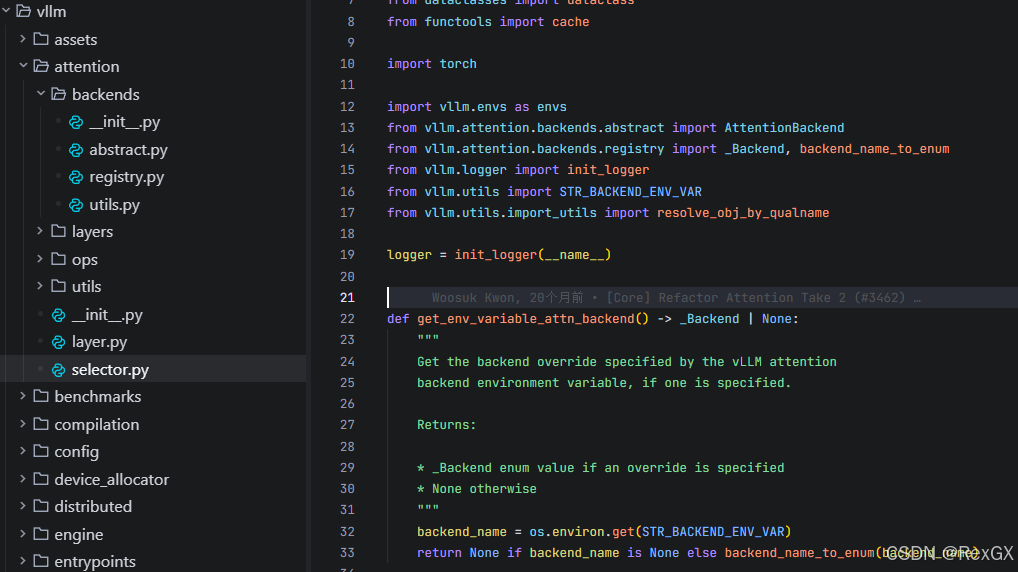1018x572 pixels.
Task: Expand the layers folder chevron
Action: click(x=40, y=231)
